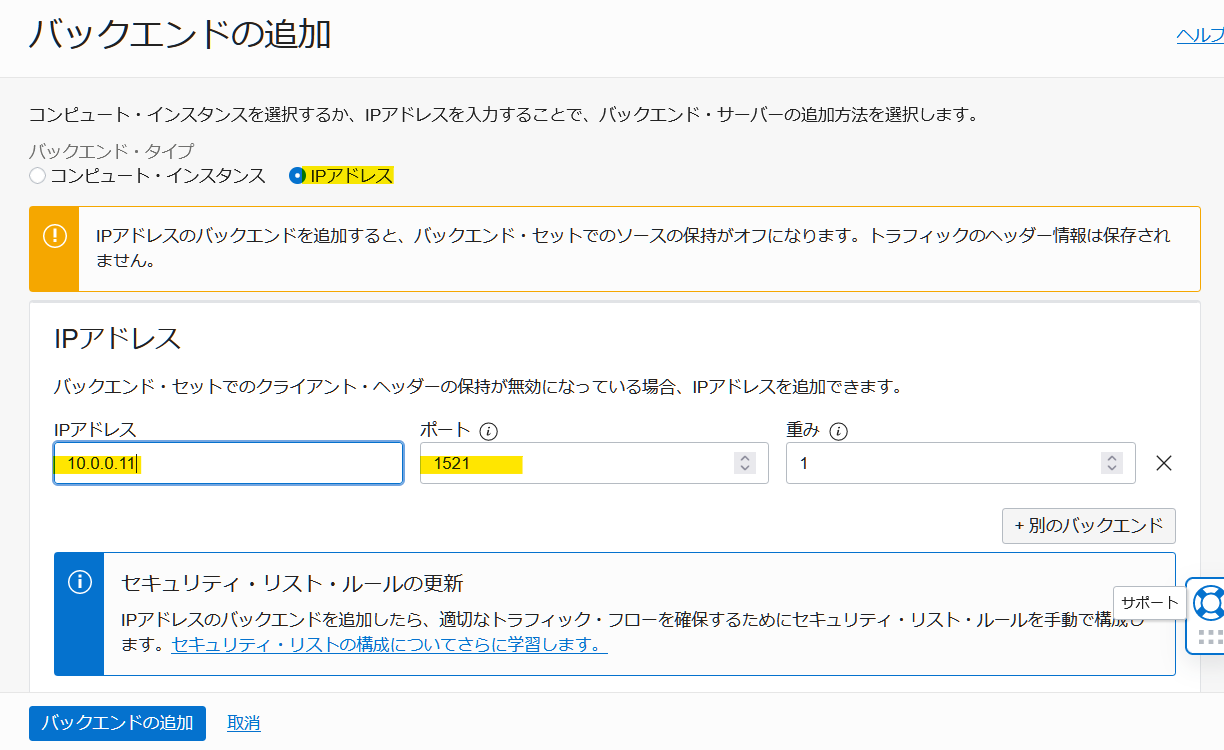Click the IPアドレス input field with 10.0.0.11
Image resolution: width=1224 pixels, height=750 pixels.
coord(228,463)
